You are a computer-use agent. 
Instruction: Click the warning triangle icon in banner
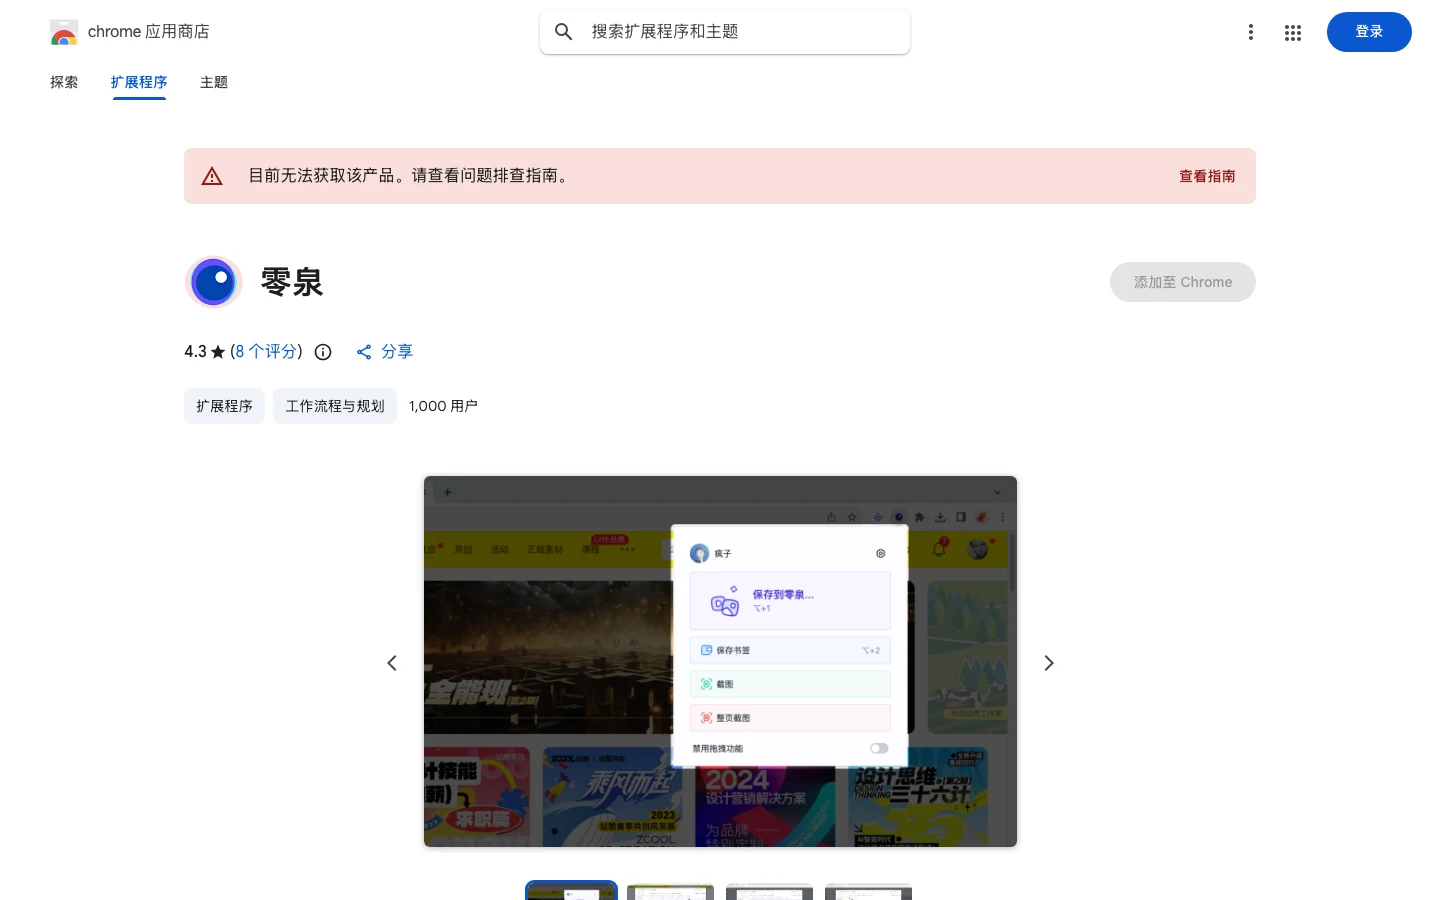point(212,176)
